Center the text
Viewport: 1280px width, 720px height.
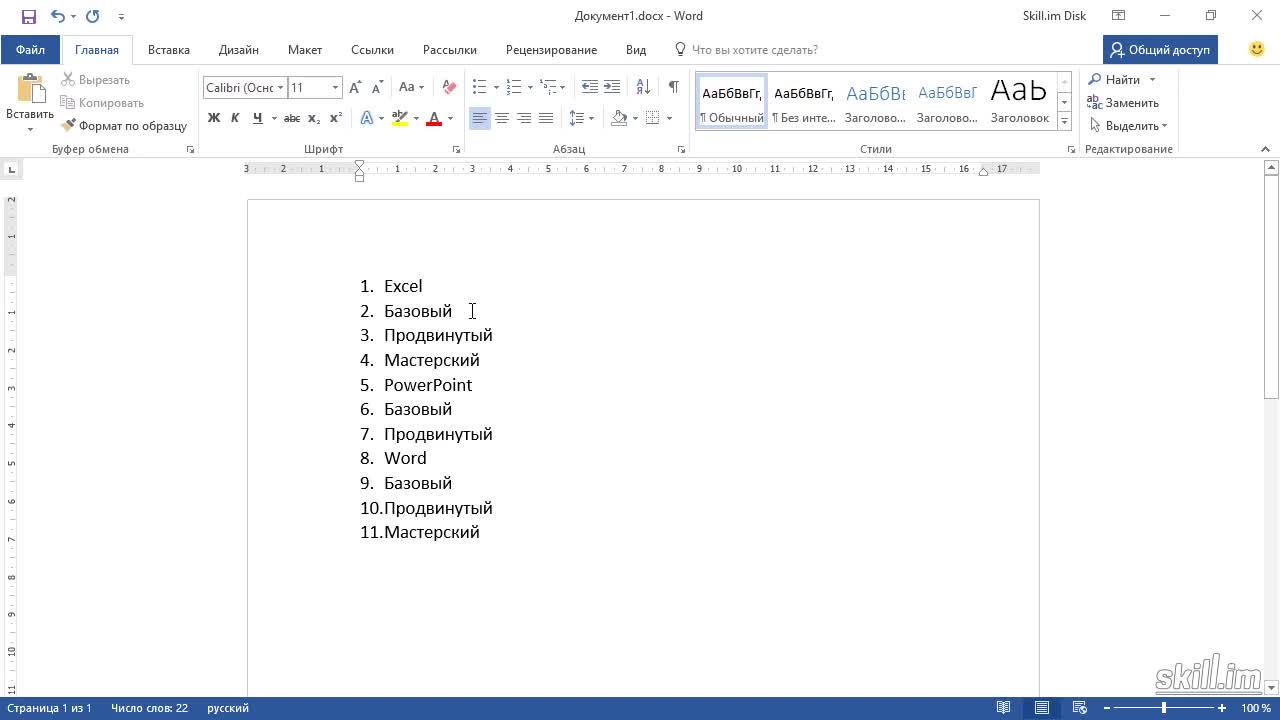pos(502,118)
